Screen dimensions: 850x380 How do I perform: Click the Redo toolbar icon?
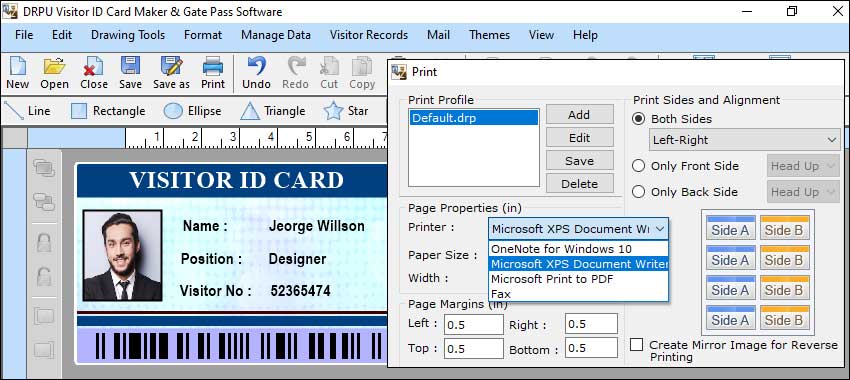(295, 73)
